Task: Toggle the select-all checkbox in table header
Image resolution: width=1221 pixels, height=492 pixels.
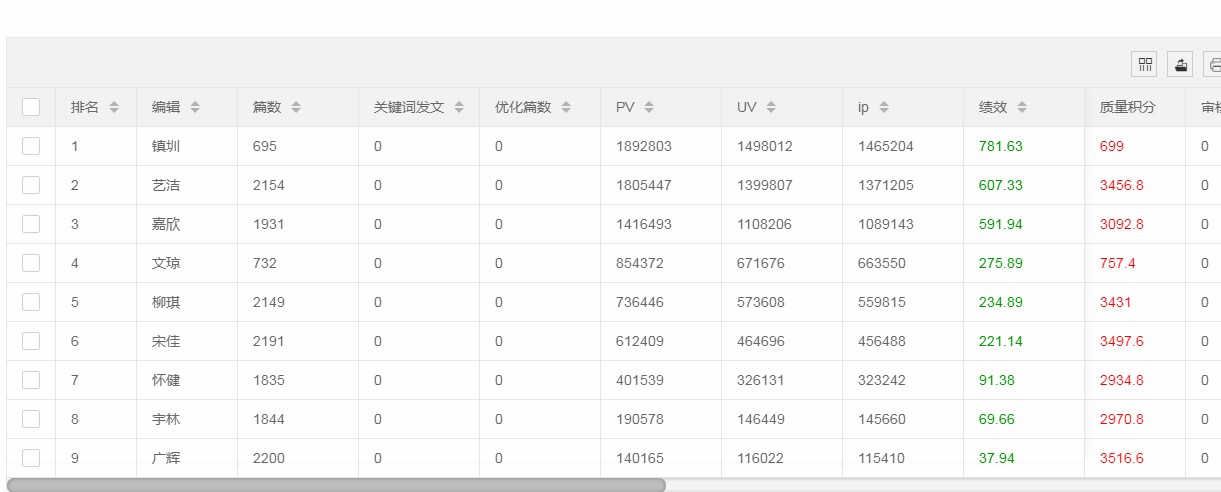Action: coord(31,107)
